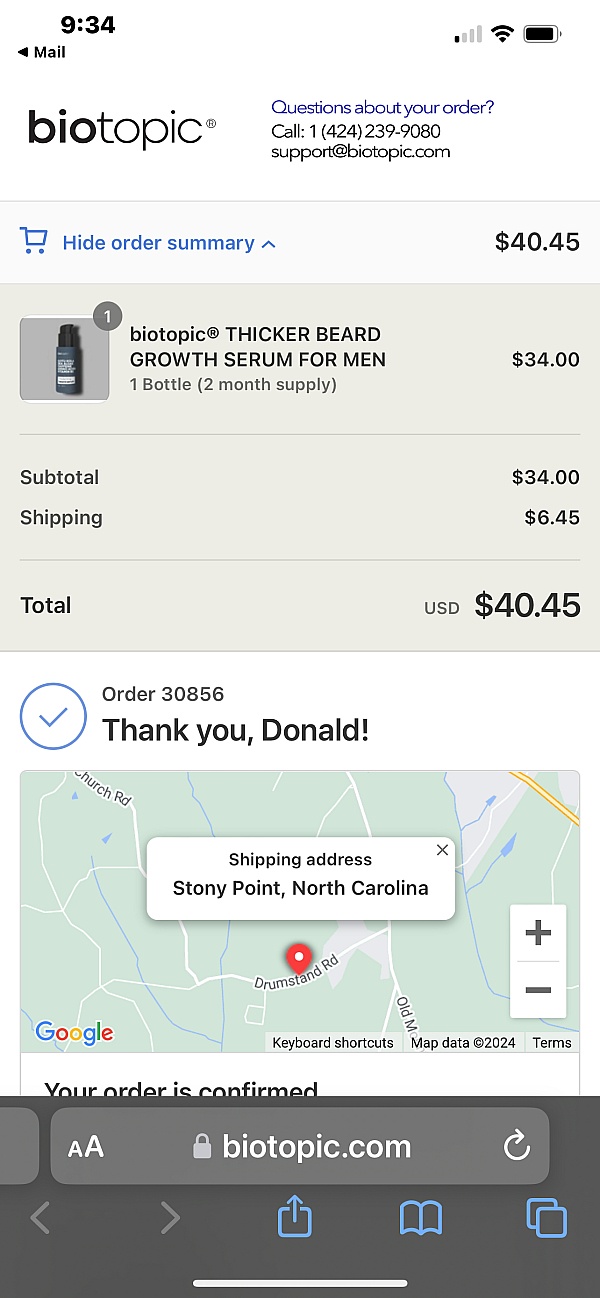
Task: Open the Google logo link on map
Action: (74, 1032)
